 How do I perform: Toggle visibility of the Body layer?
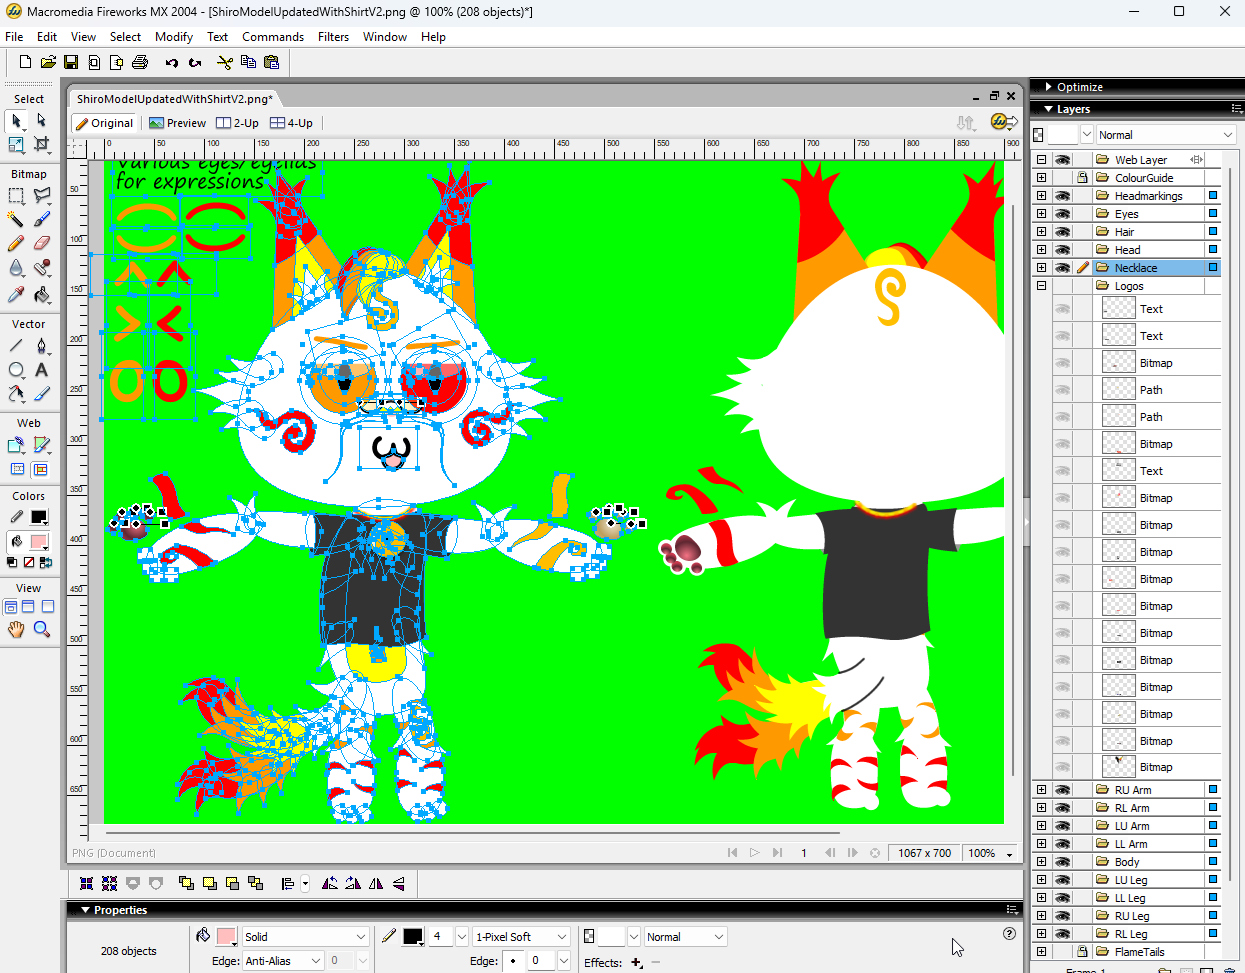coord(1062,862)
